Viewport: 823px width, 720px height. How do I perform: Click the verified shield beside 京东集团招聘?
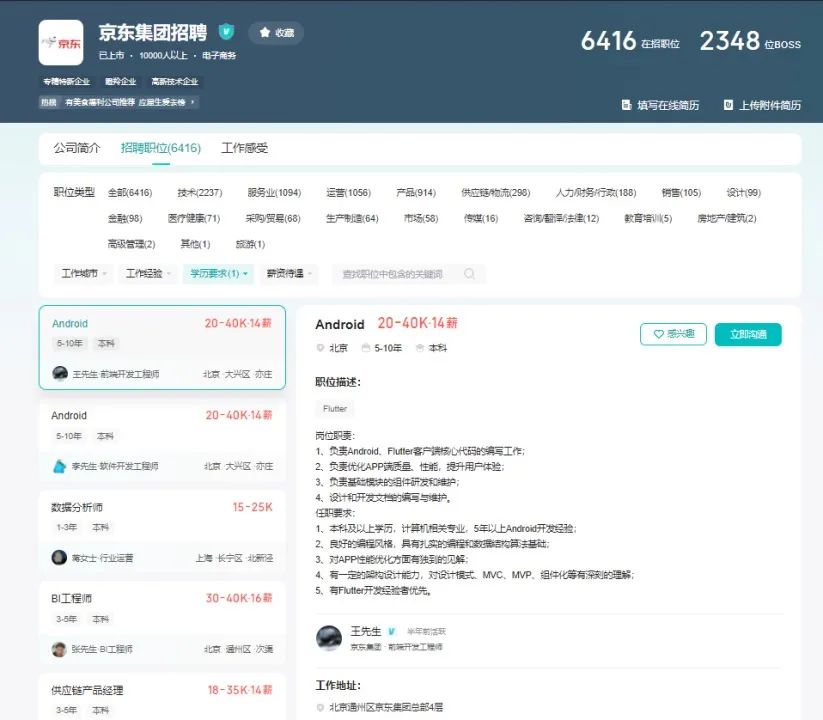(226, 32)
